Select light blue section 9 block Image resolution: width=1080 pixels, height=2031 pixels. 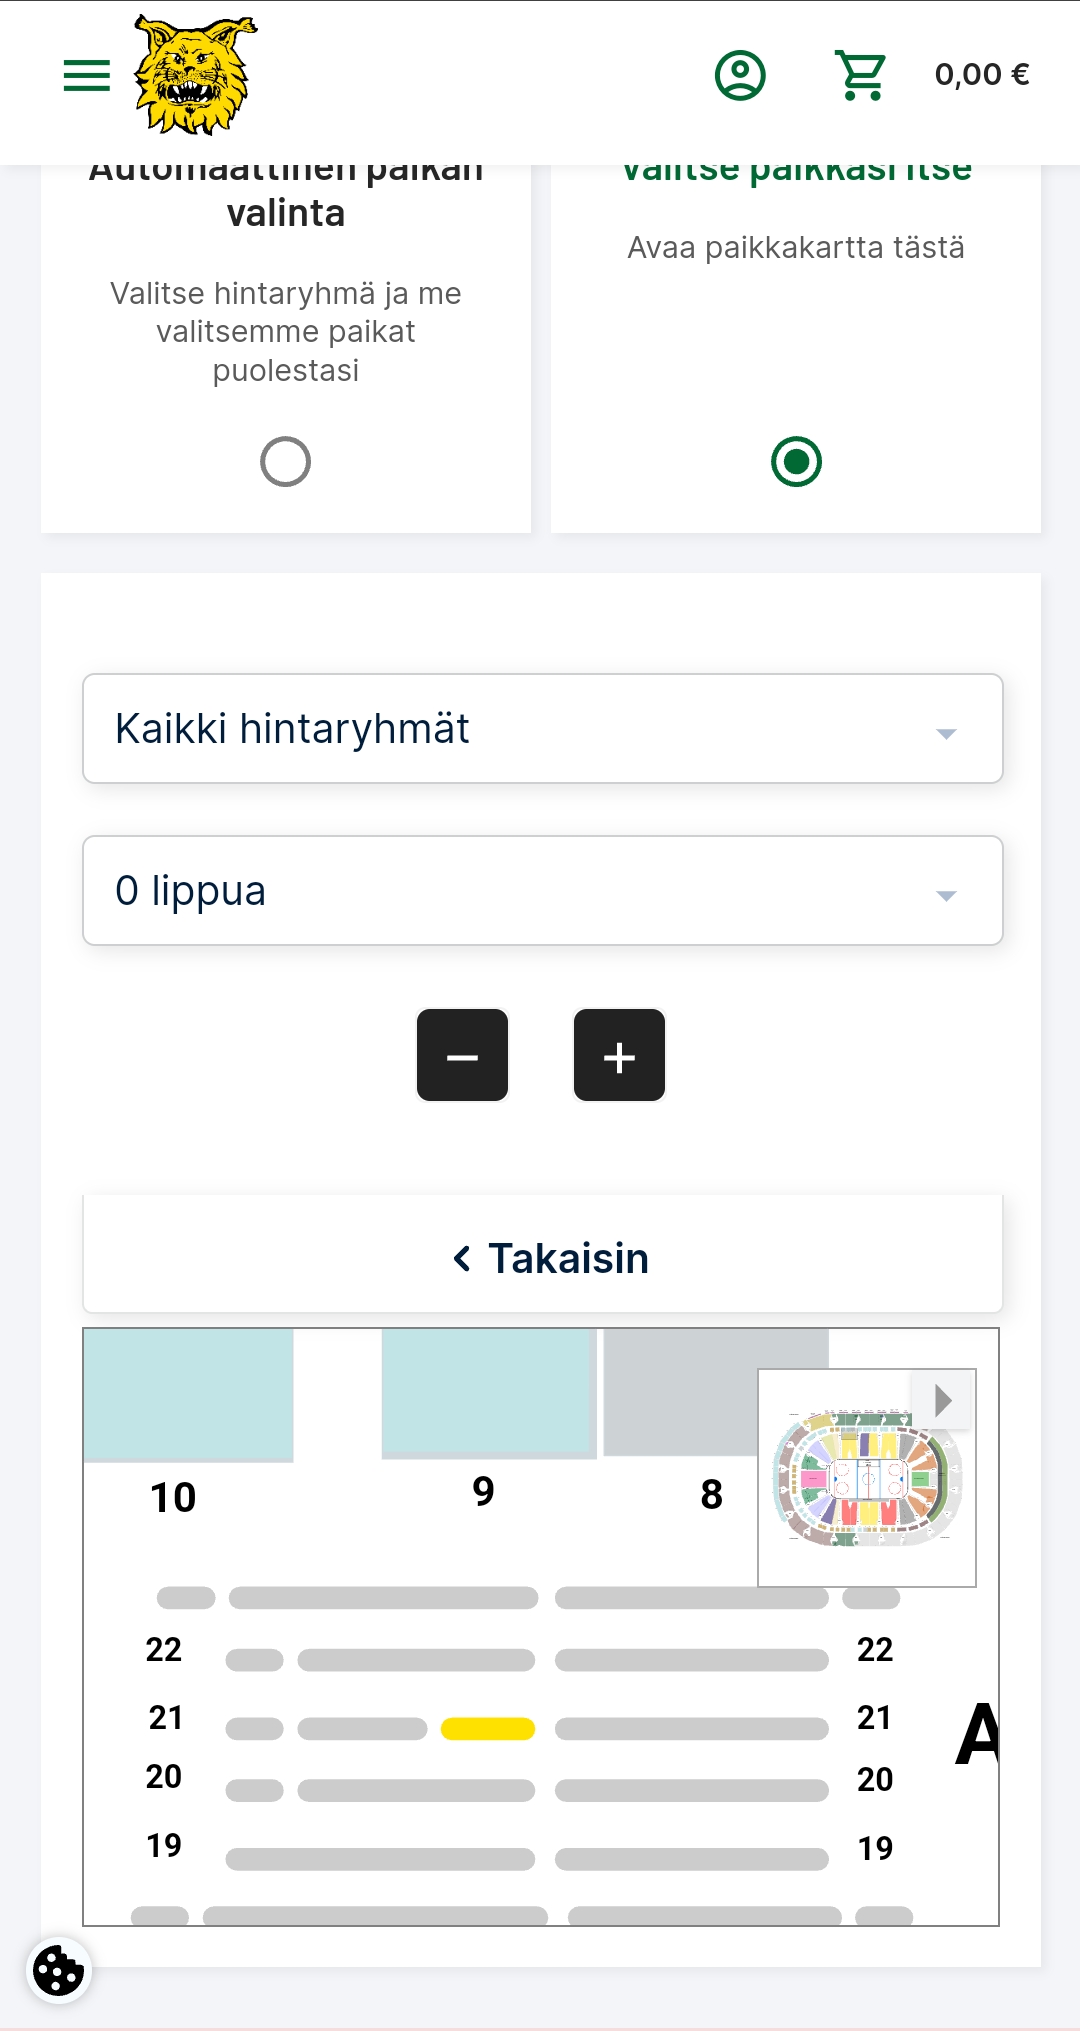[489, 1392]
